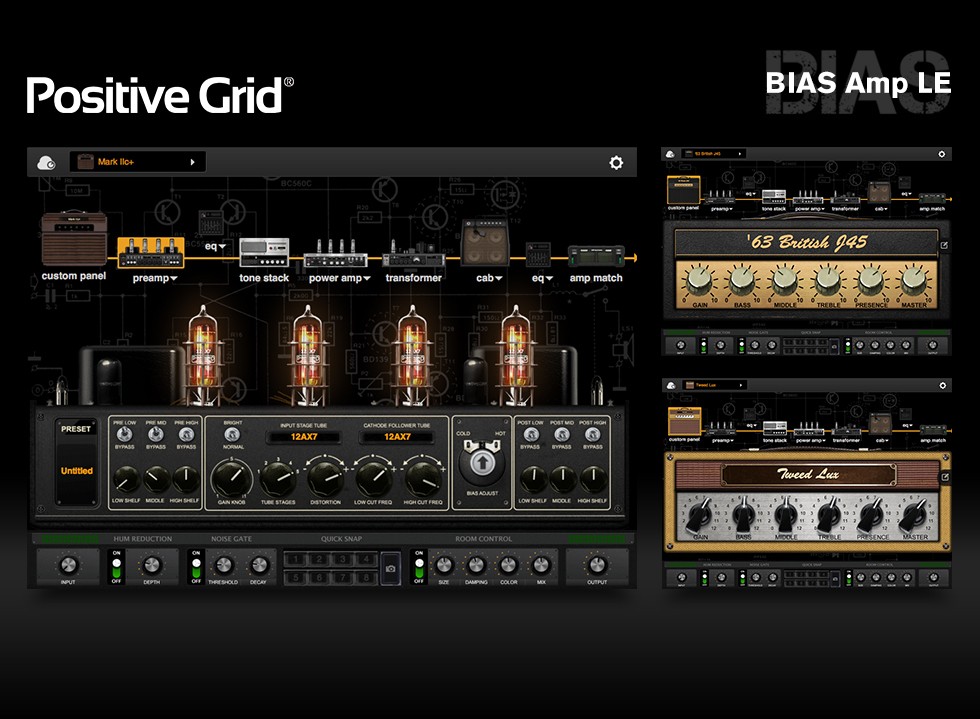Expand the preamp dropdown arrow in Mark IIc+ window

pos(174,278)
